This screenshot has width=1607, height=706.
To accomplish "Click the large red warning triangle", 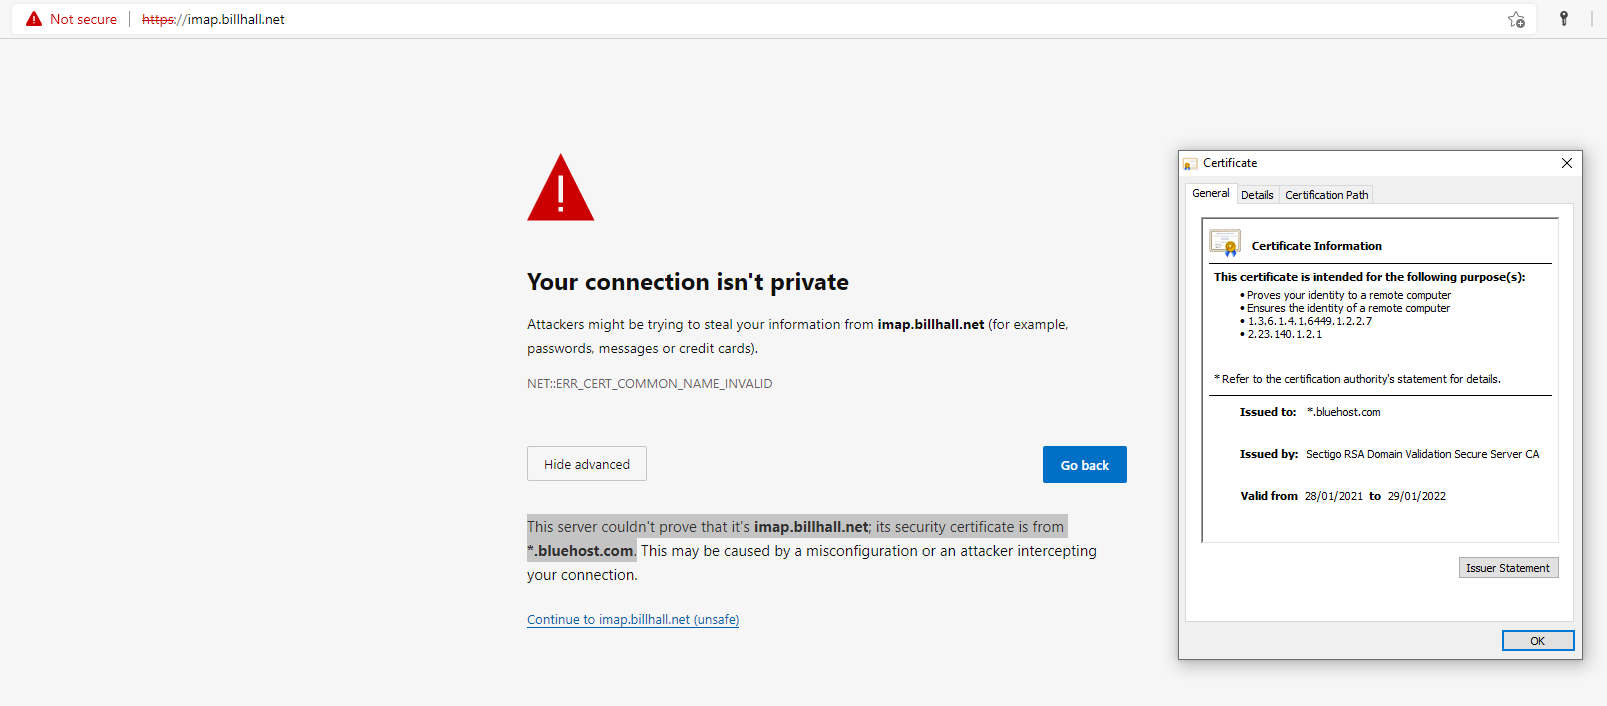I will coord(560,190).
